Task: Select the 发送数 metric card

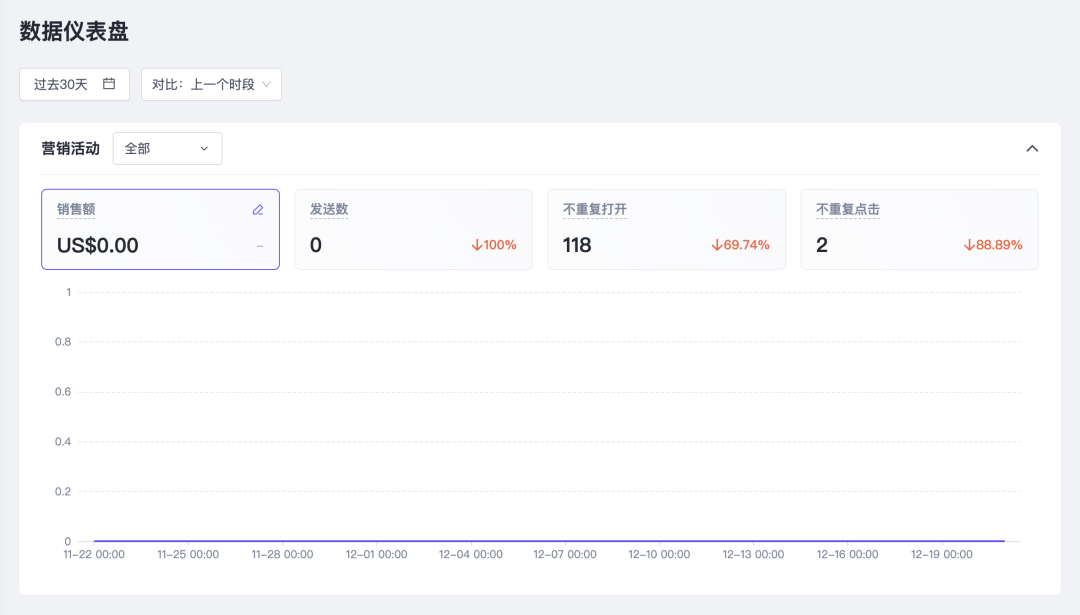Action: pos(413,229)
